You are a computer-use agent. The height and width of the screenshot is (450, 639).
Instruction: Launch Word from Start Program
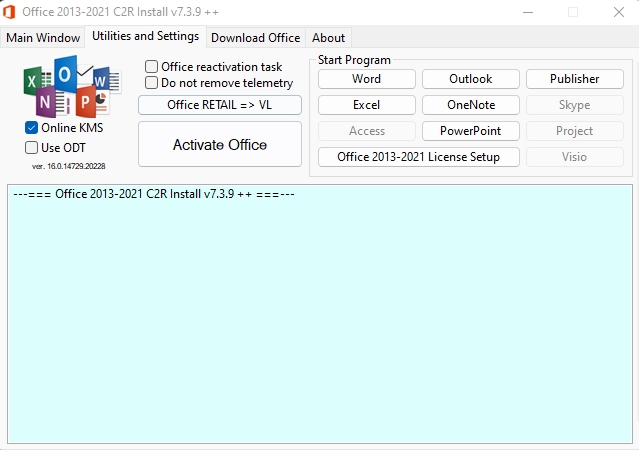366,79
